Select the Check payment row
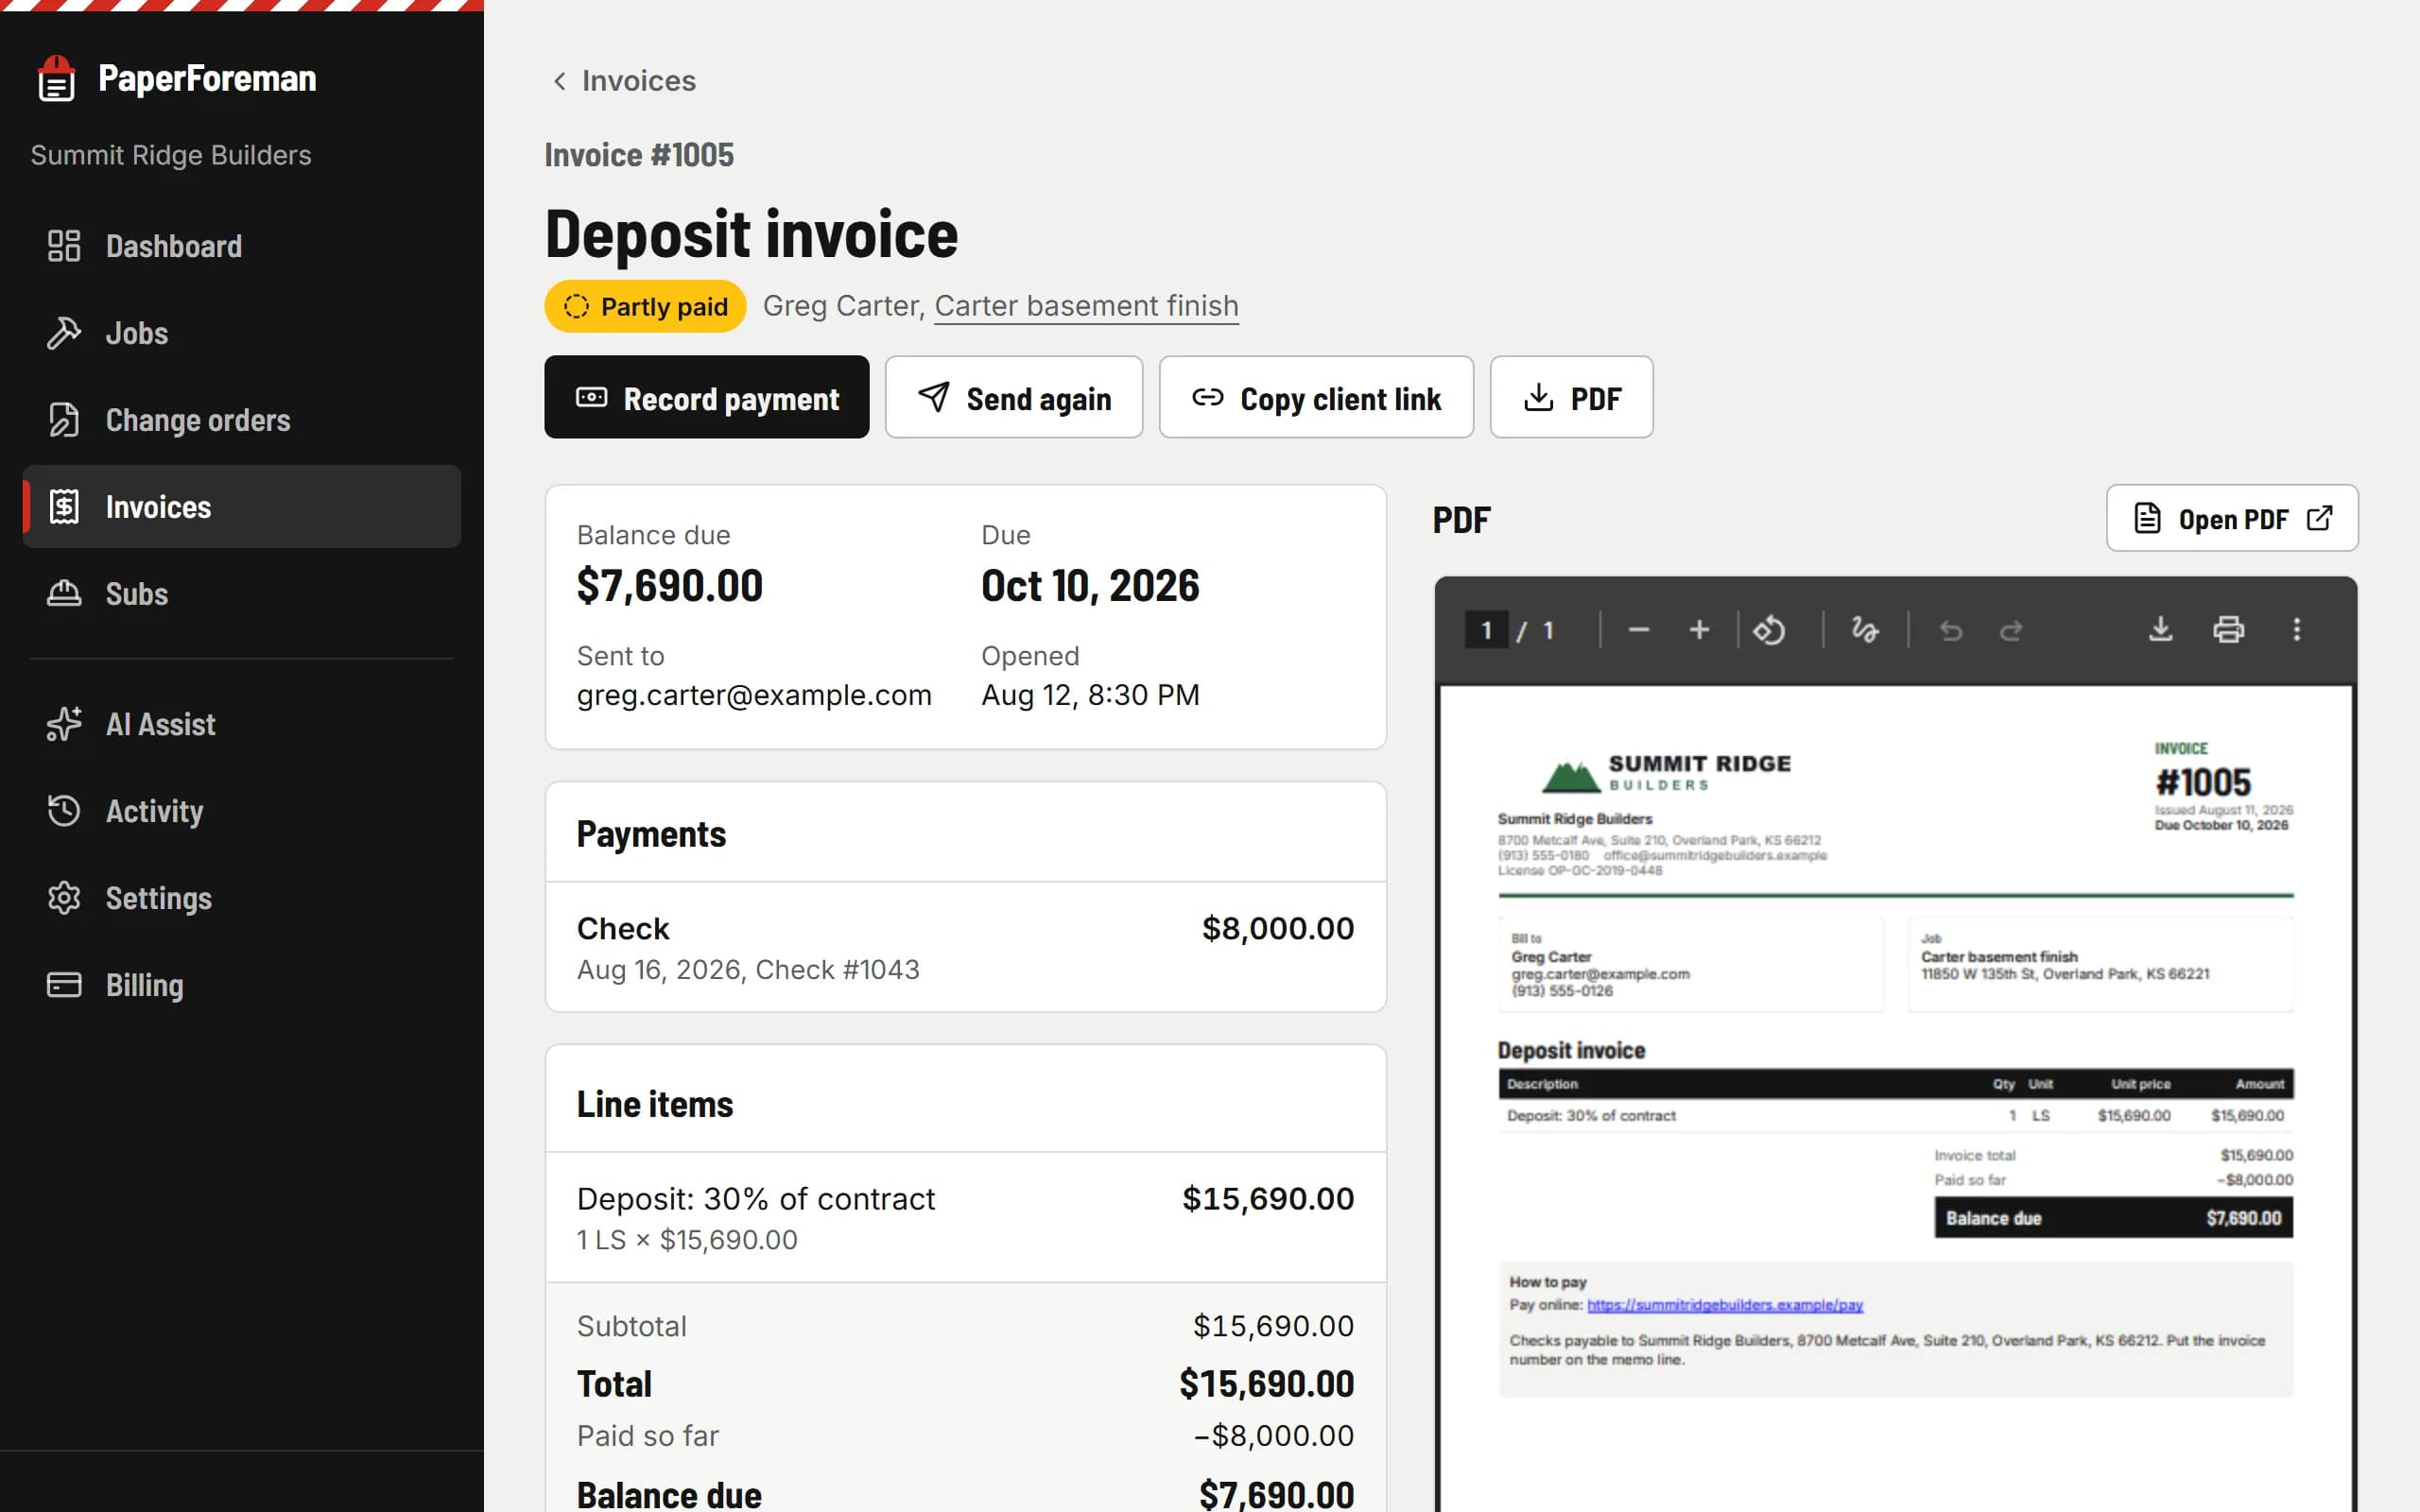 click(x=965, y=947)
